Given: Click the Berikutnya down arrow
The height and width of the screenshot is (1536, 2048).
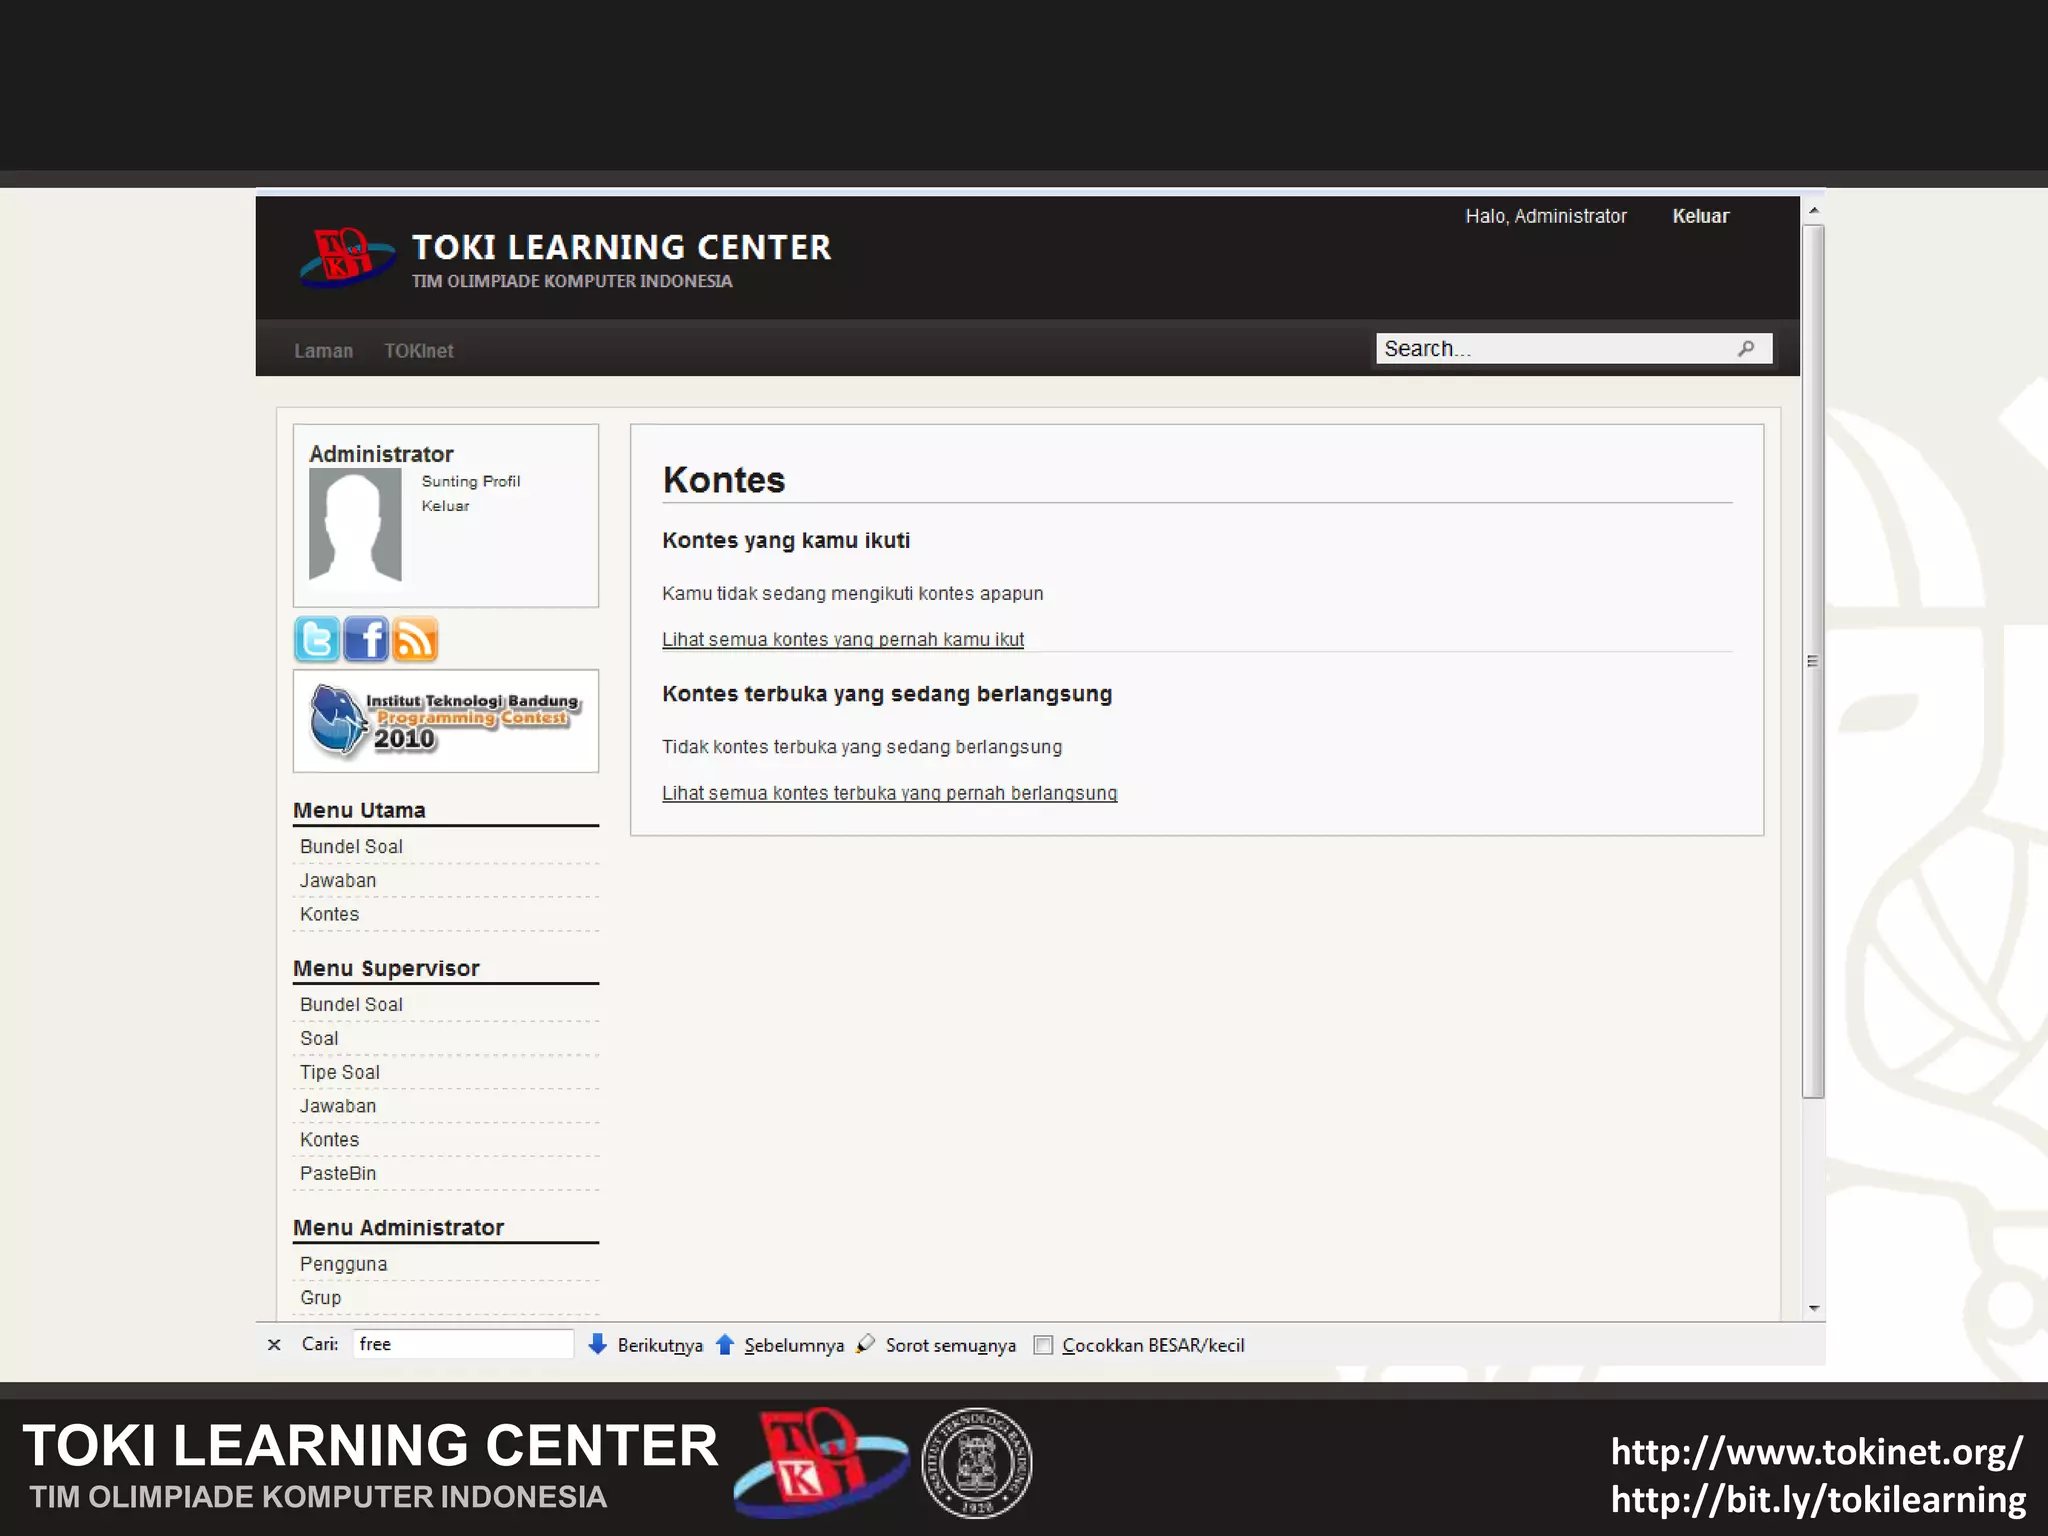Looking at the screenshot, I should 598,1344.
